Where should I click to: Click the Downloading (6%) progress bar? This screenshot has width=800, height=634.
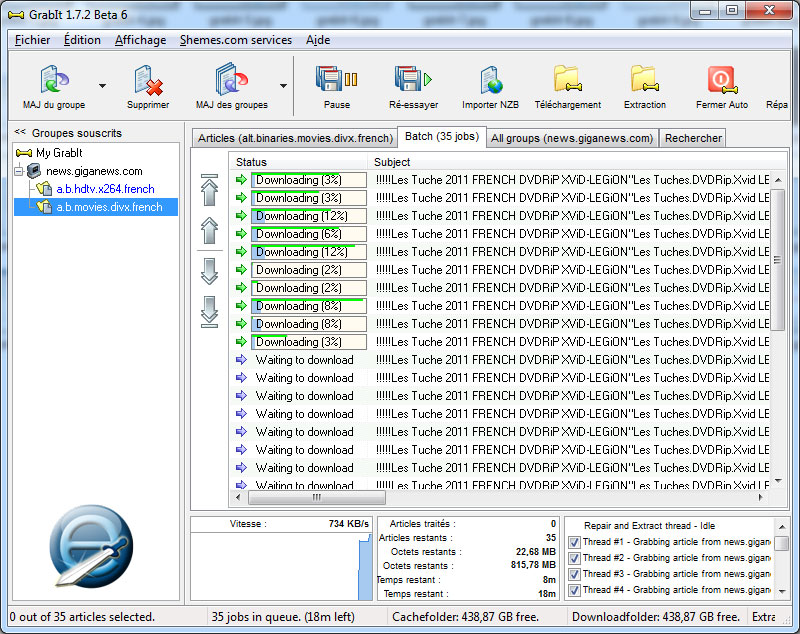[309, 234]
